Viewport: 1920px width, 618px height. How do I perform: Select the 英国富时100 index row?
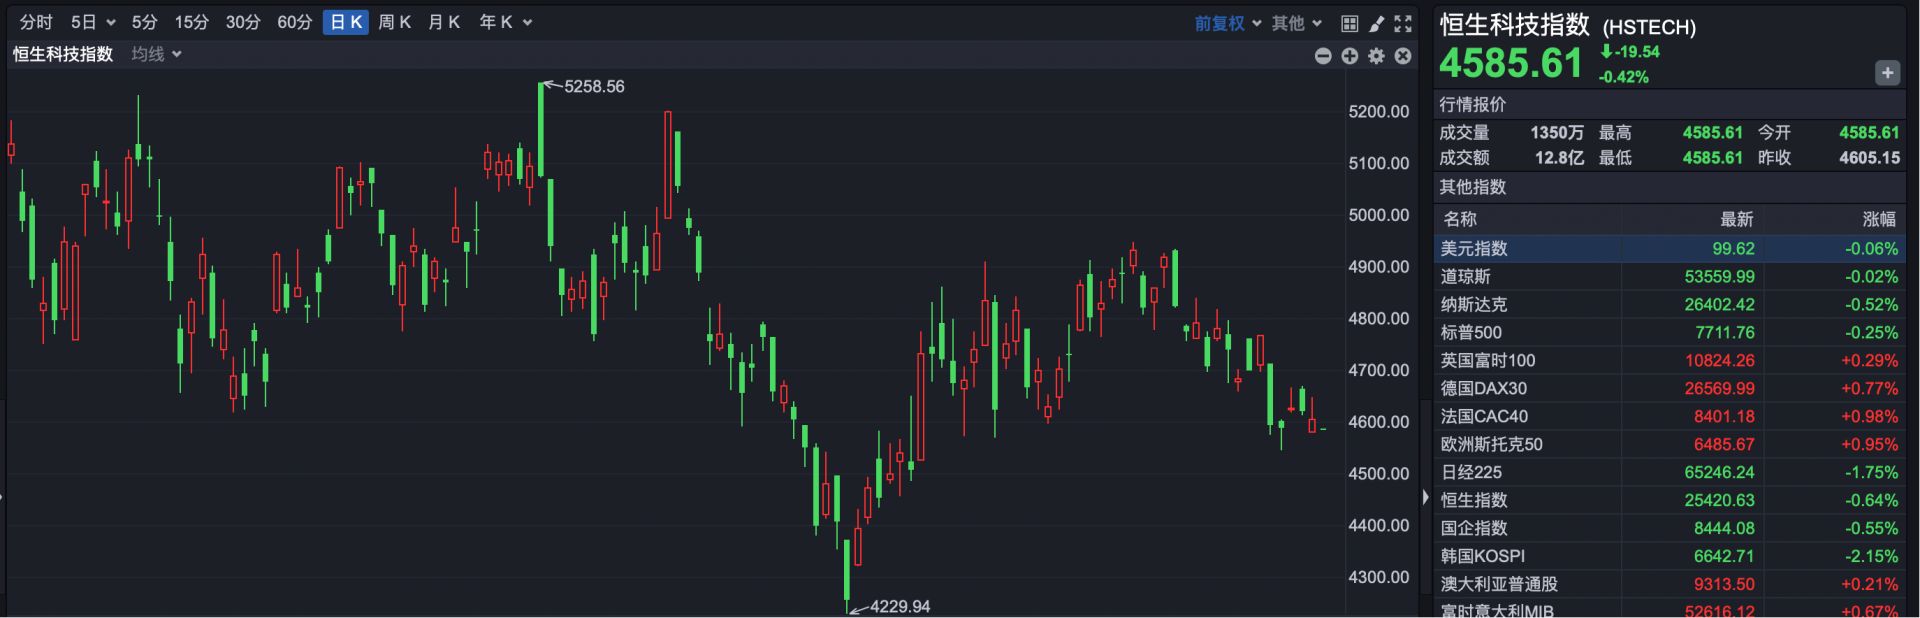tap(1669, 360)
